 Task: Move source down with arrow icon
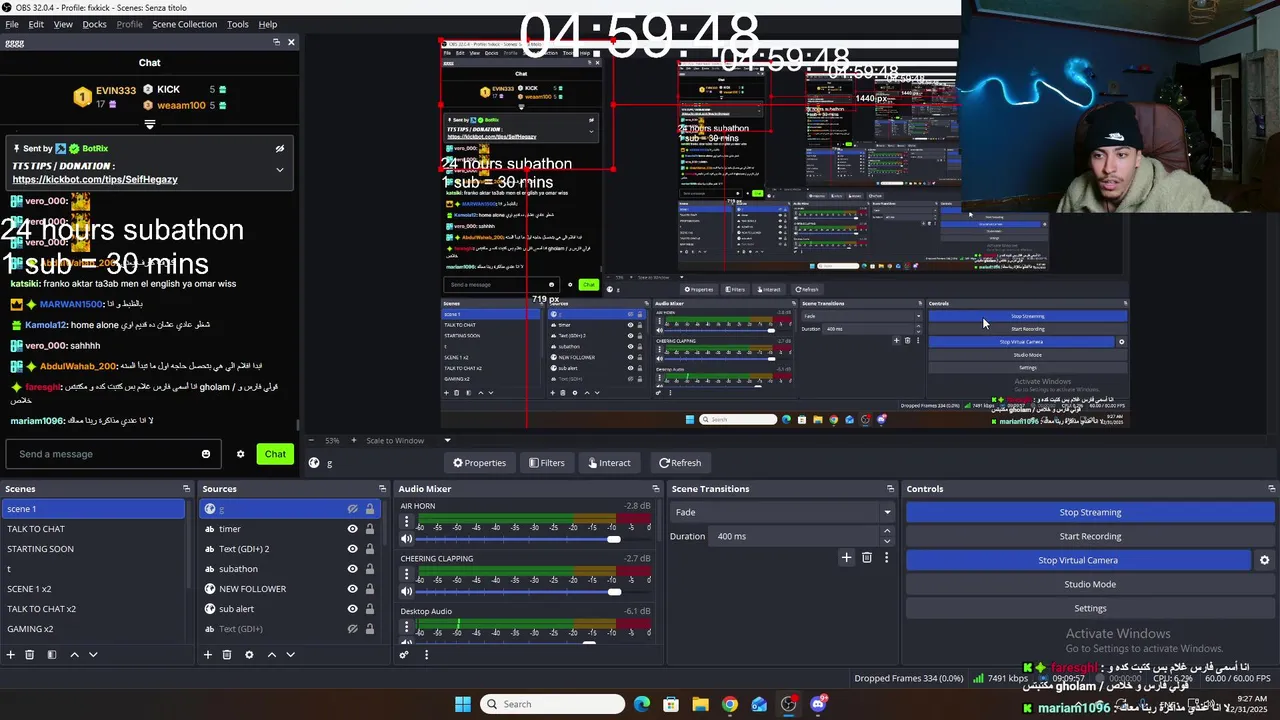tap(290, 655)
